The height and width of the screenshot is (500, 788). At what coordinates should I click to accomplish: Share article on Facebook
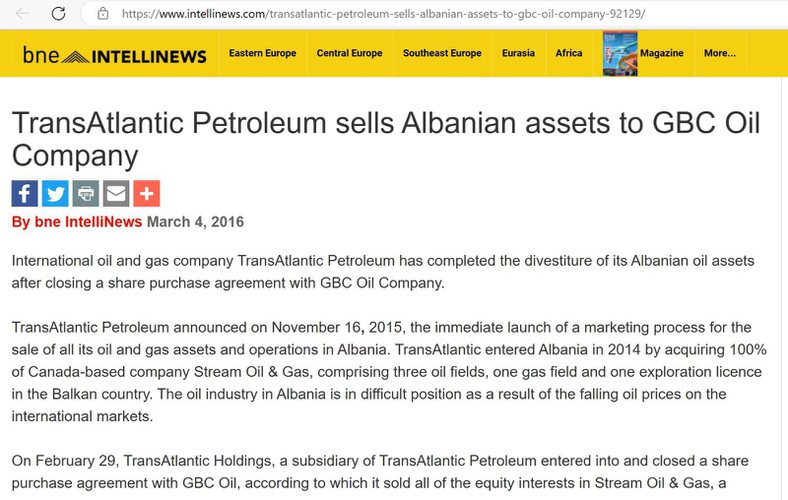[x=25, y=193]
